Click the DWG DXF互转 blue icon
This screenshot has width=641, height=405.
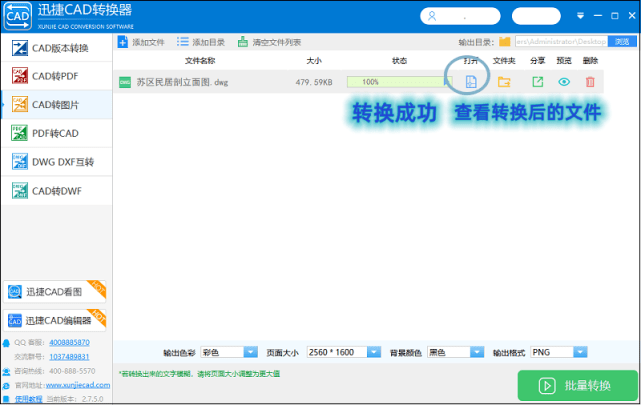(20, 162)
